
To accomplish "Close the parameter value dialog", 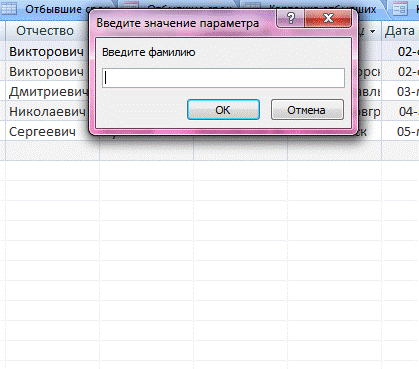I will pyautogui.click(x=328, y=18).
